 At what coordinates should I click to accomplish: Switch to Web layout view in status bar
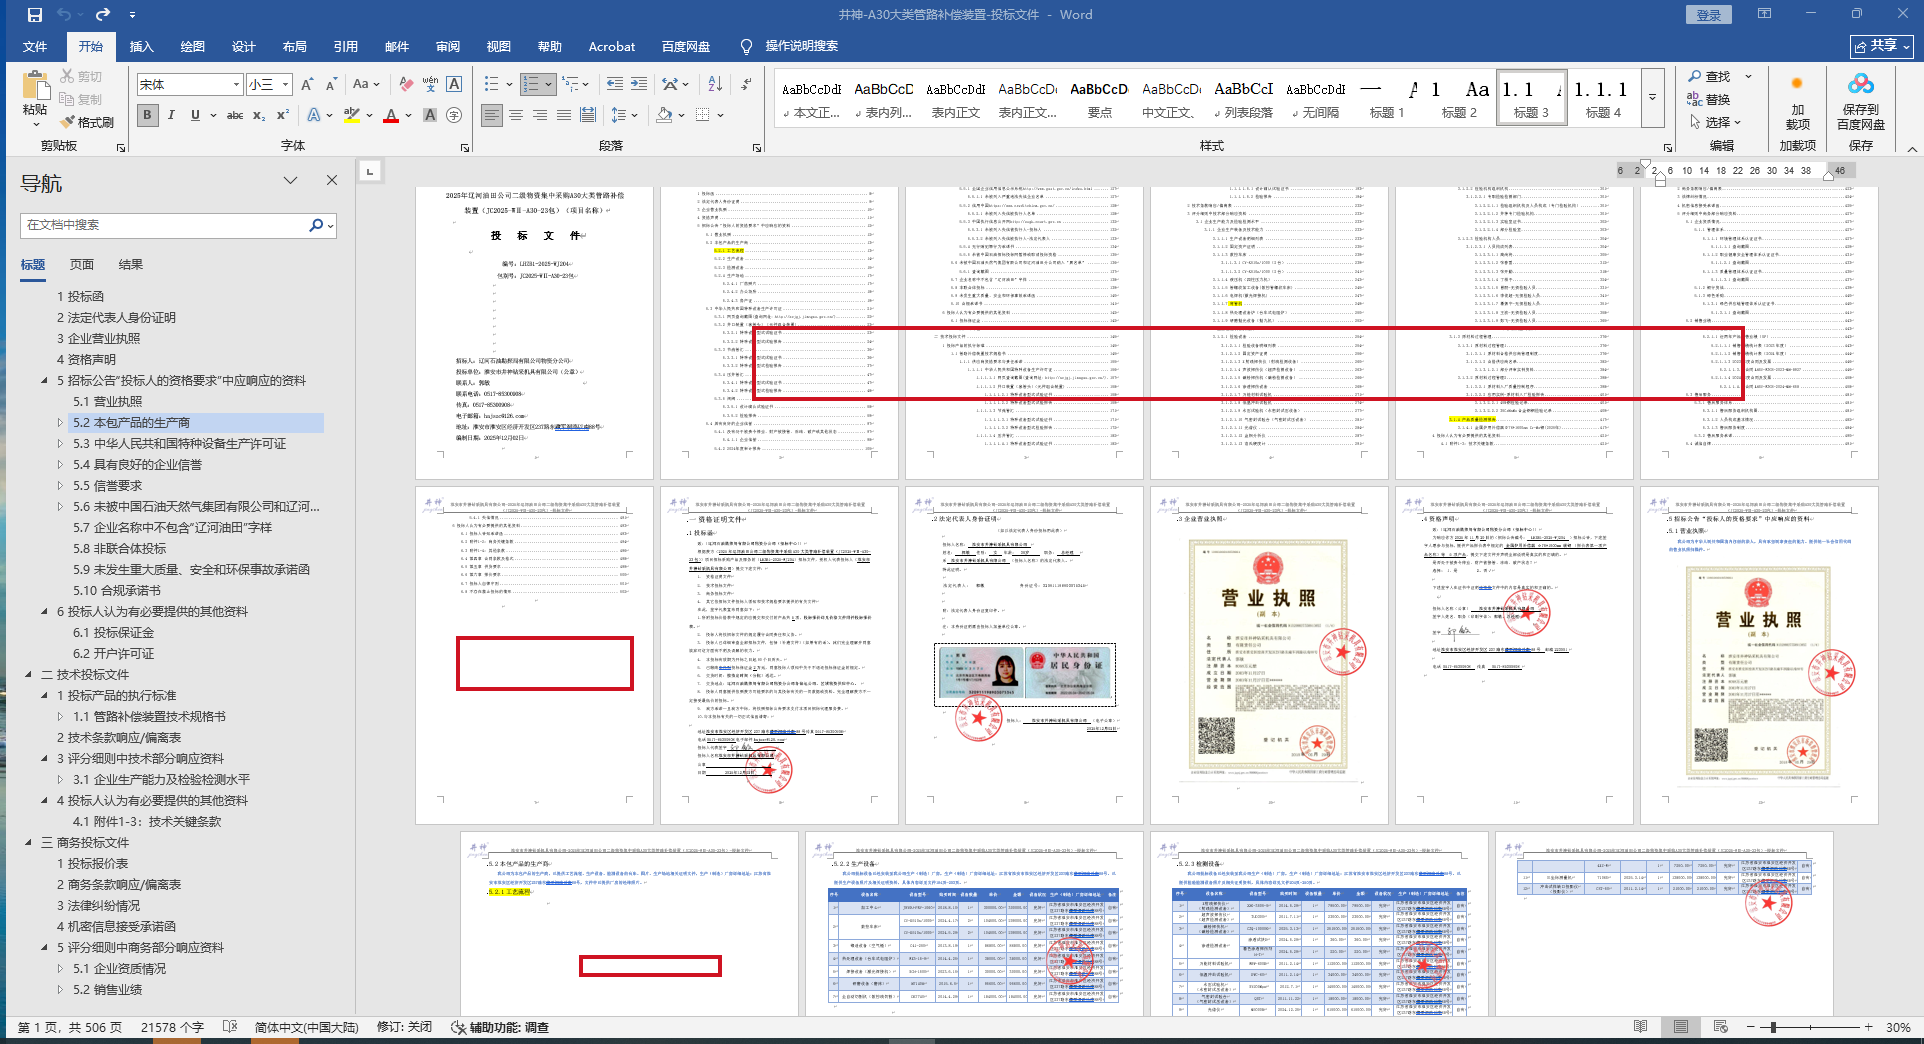pyautogui.click(x=1720, y=1027)
